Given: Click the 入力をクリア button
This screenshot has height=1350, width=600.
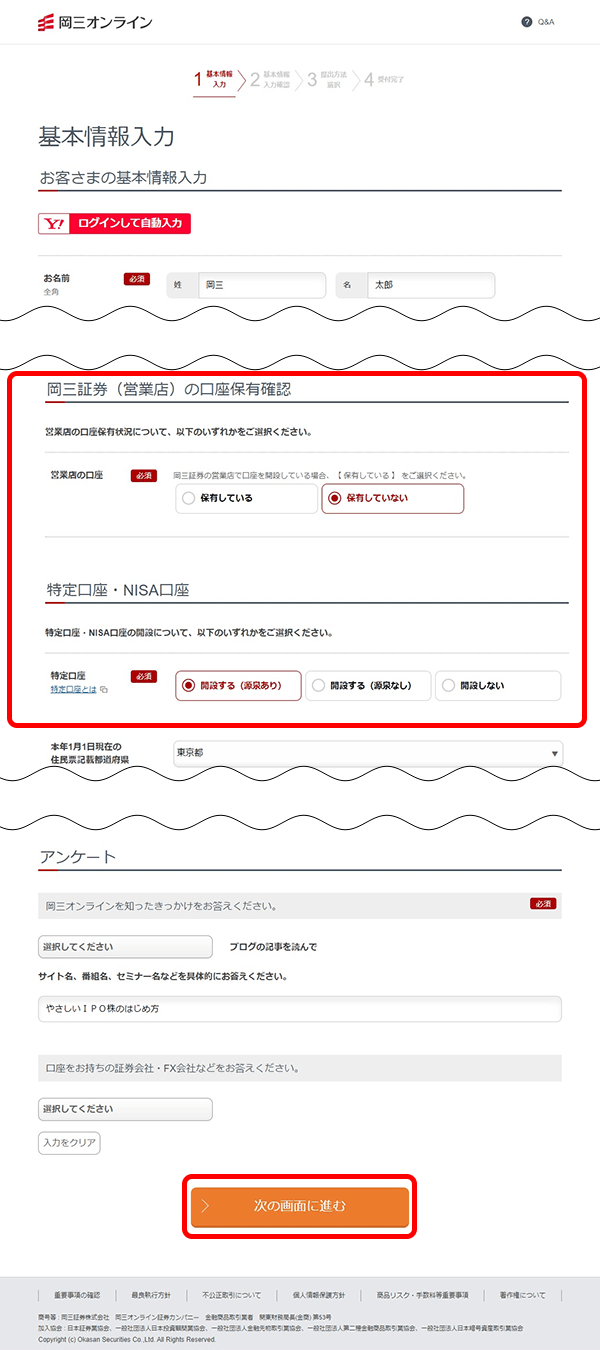Looking at the screenshot, I should tap(69, 1143).
